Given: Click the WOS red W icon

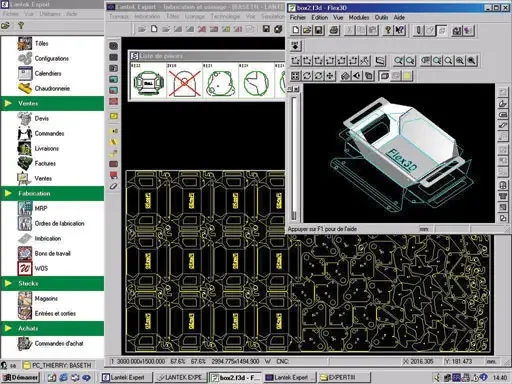Looking at the screenshot, I should coord(25,268).
